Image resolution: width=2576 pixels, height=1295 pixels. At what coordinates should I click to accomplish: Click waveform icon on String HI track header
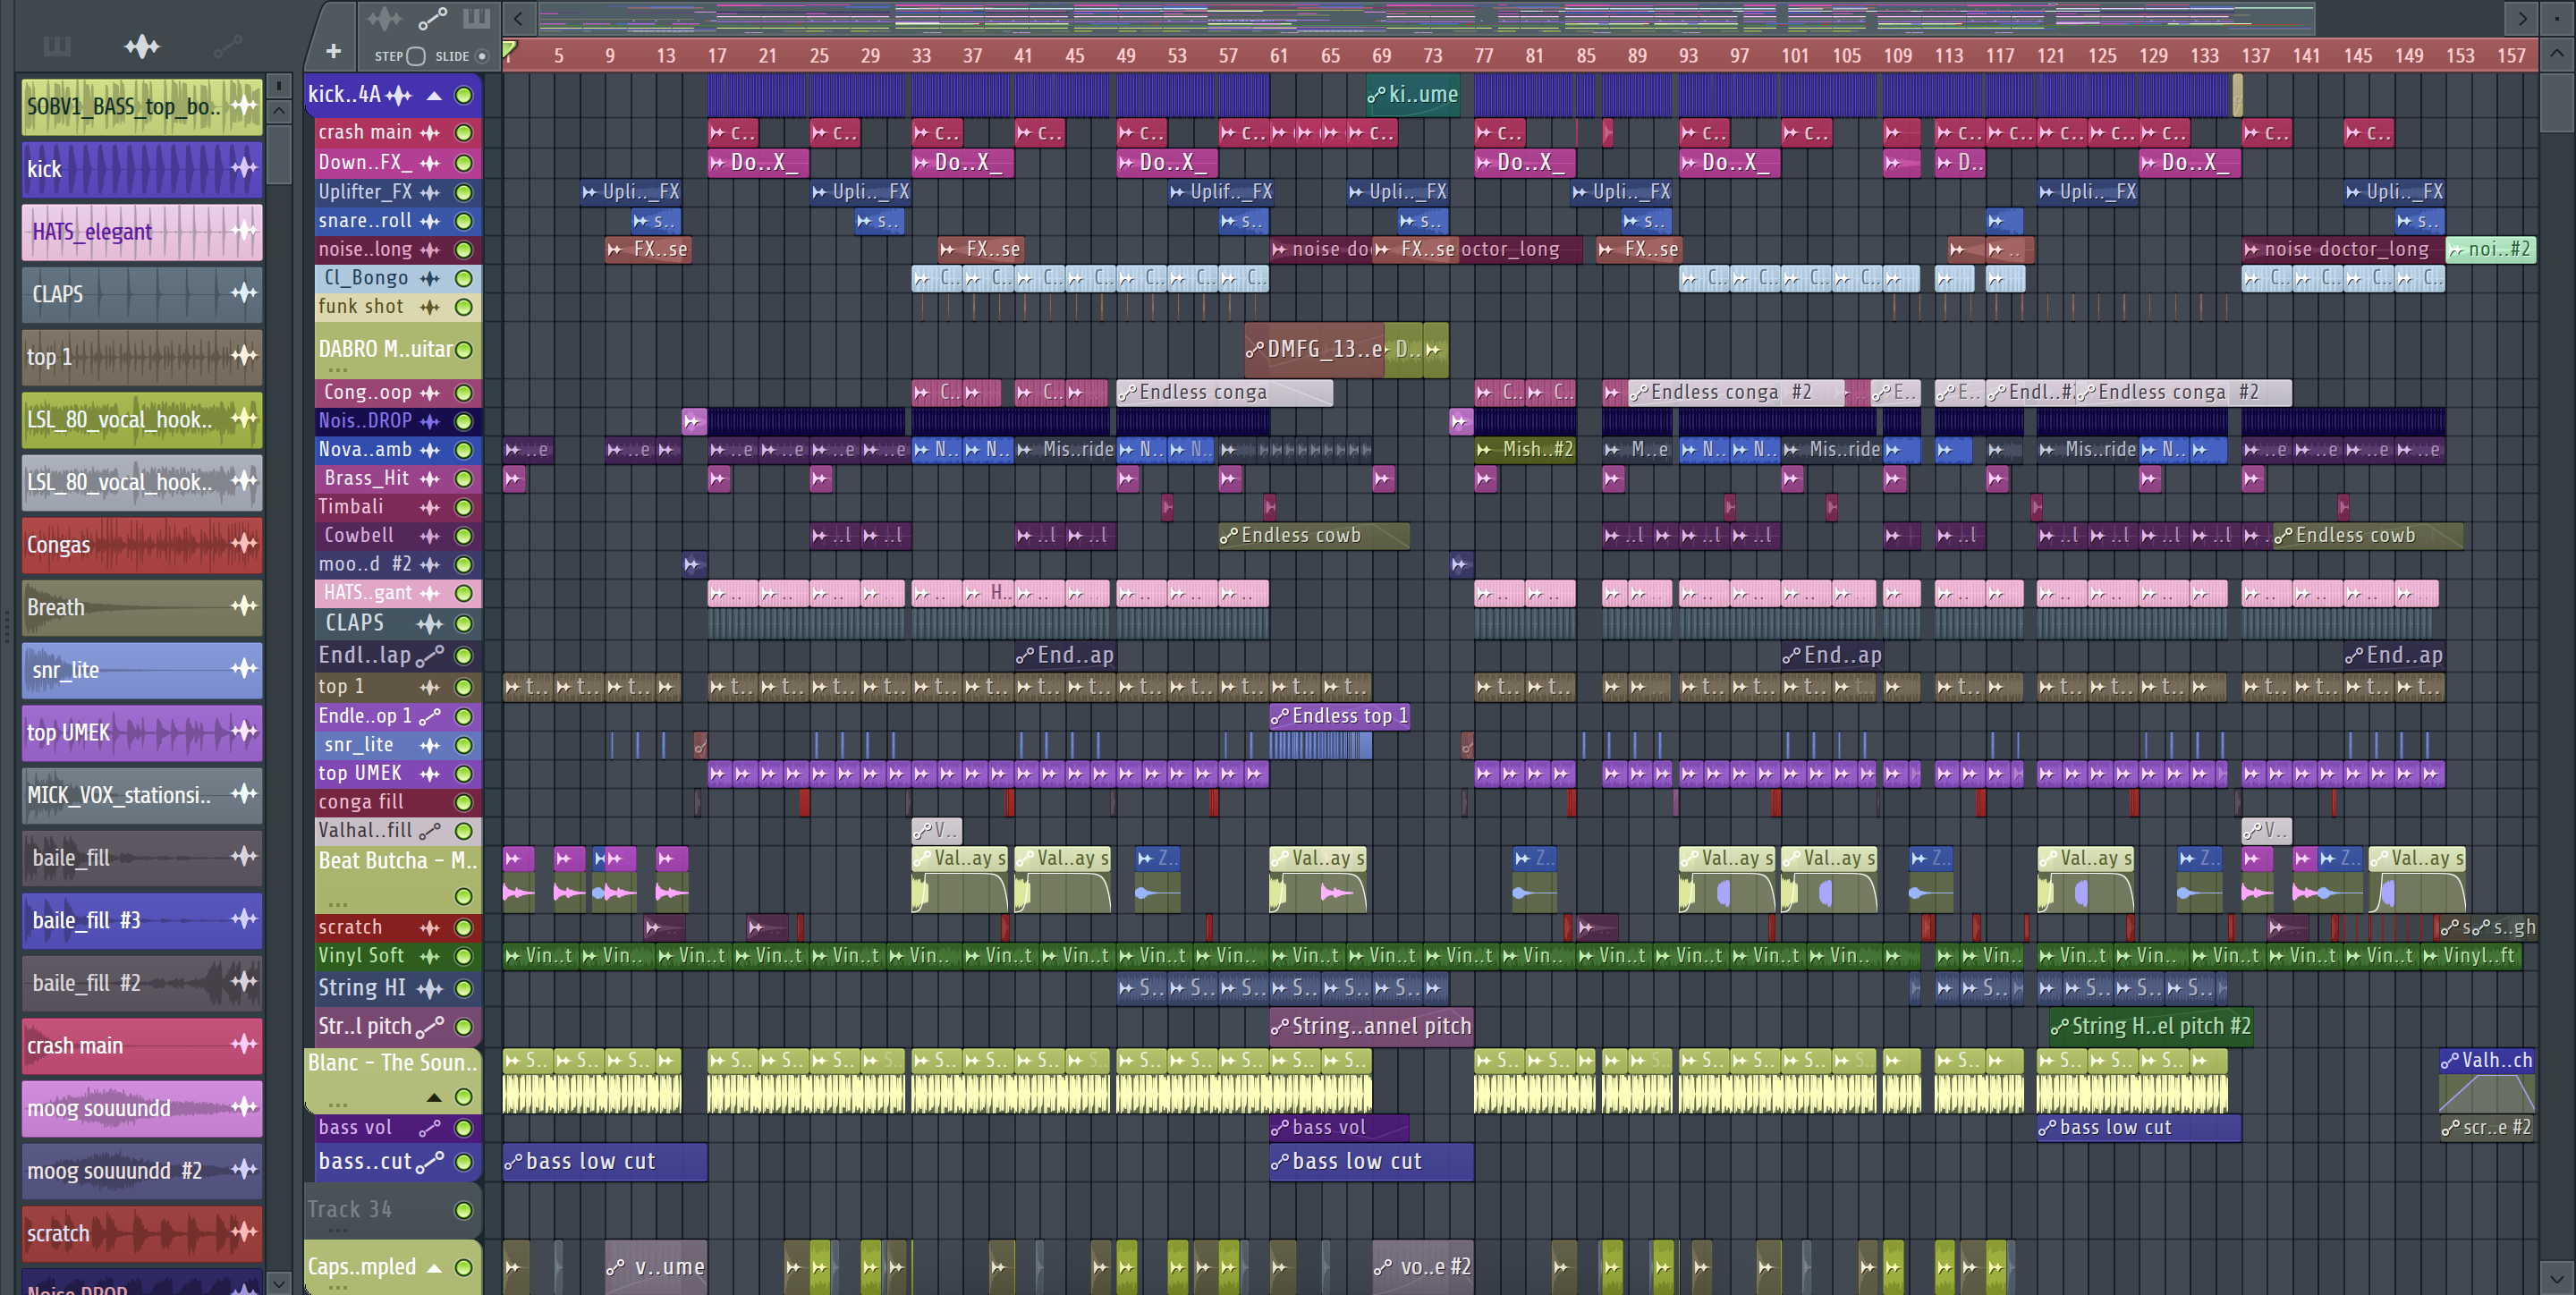tap(430, 989)
